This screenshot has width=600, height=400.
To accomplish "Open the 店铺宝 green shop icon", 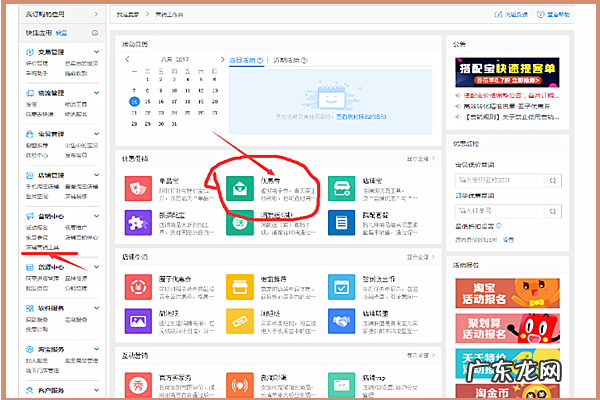I will click(x=341, y=188).
